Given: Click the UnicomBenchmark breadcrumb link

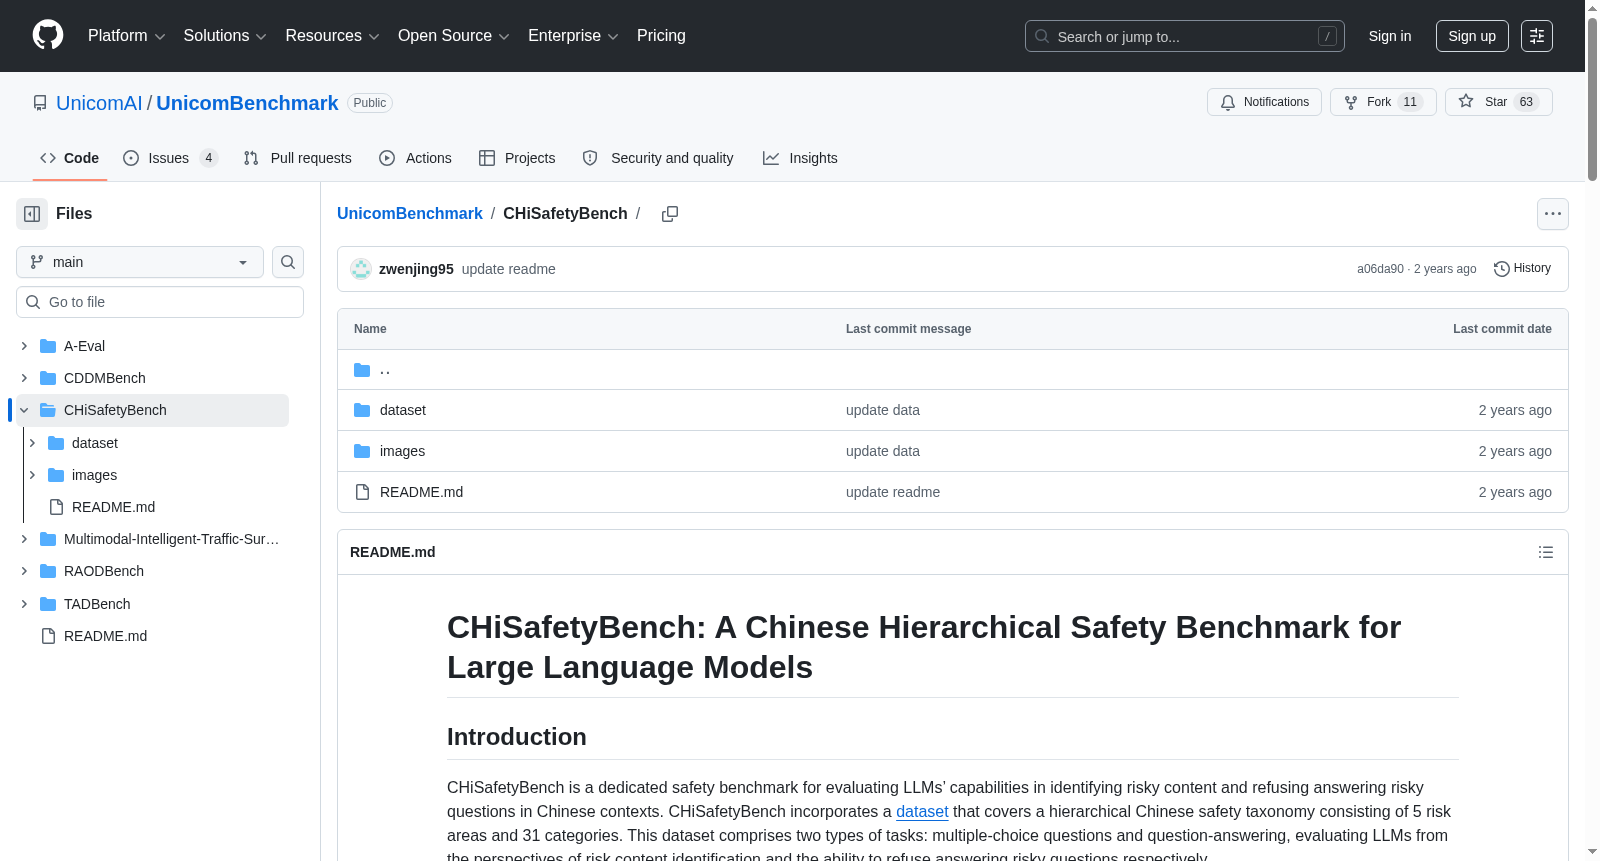Looking at the screenshot, I should tap(410, 214).
